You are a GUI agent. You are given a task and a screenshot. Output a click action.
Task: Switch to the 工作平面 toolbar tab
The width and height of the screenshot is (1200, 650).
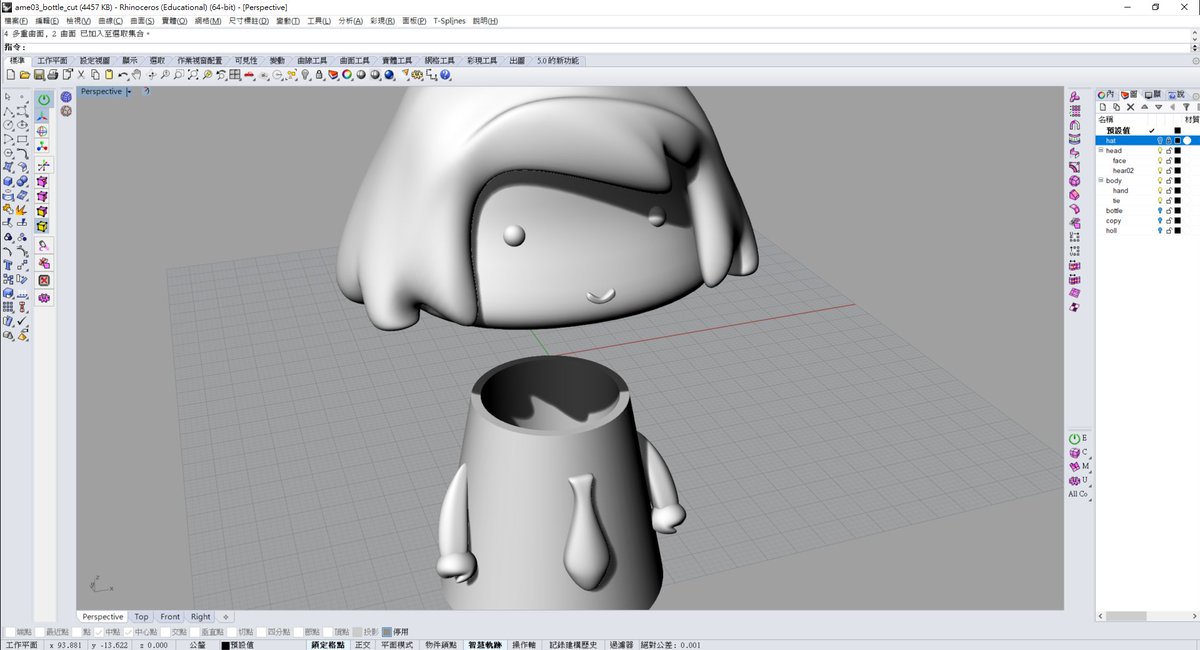click(52, 60)
